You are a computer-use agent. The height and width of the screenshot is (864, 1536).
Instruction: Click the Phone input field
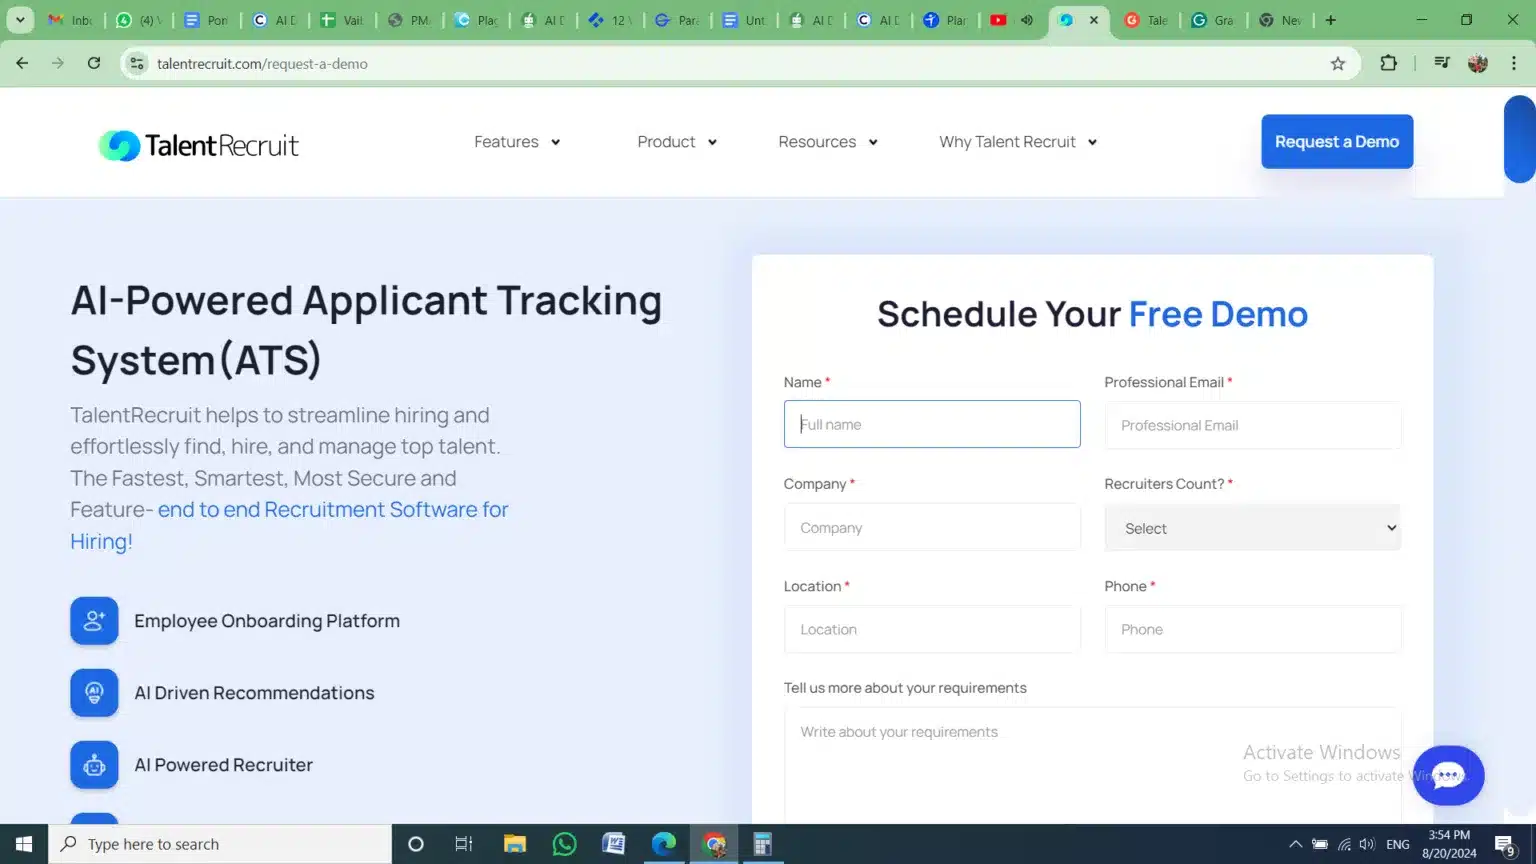tap(1252, 629)
